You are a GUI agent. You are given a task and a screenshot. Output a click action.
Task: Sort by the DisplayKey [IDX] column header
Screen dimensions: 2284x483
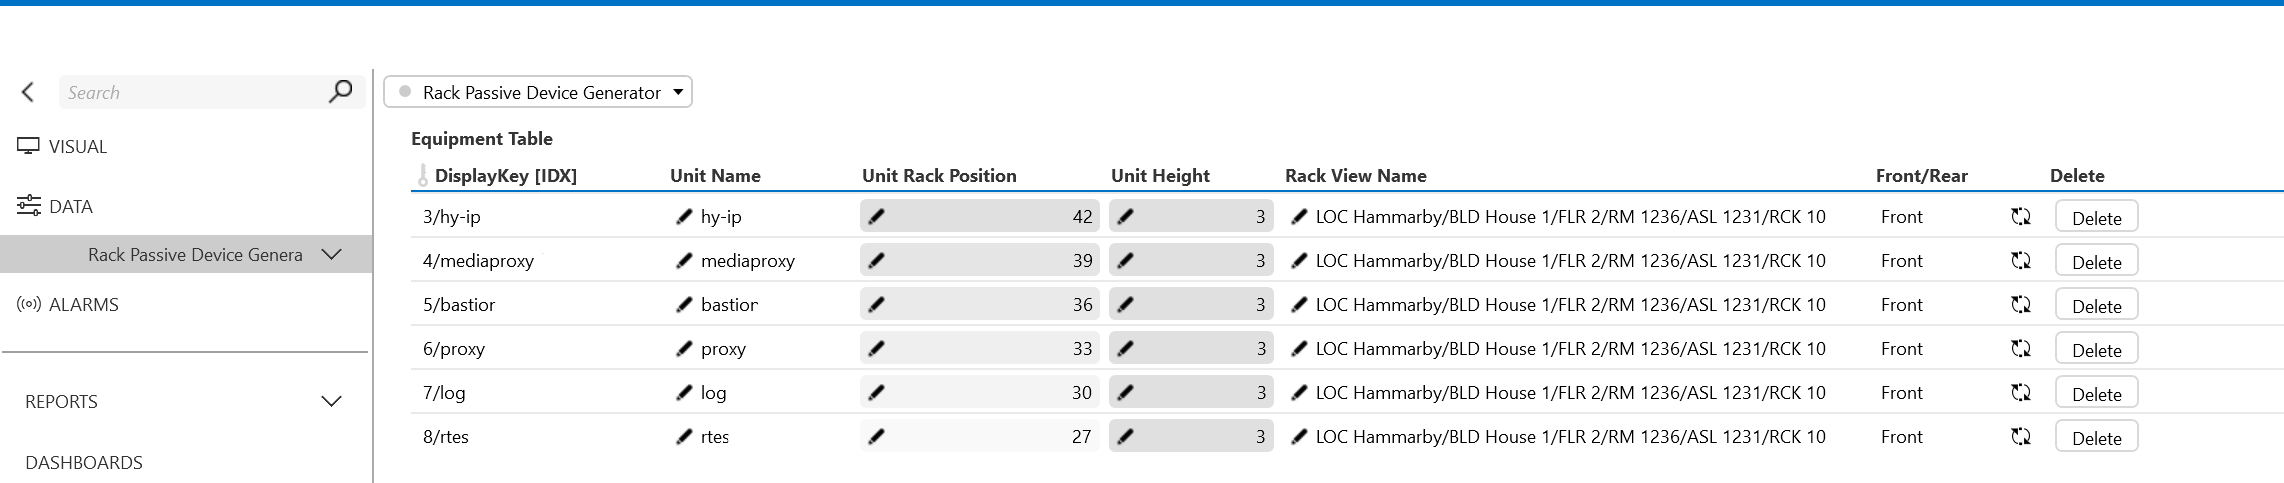(x=505, y=175)
